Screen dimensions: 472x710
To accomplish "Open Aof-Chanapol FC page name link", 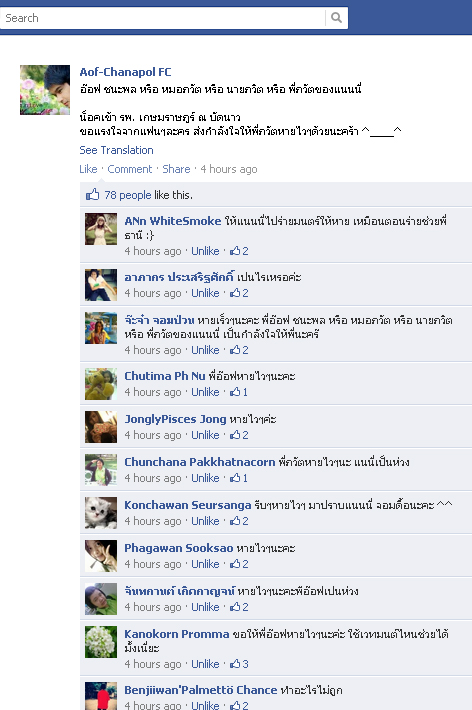I will coord(125,72).
